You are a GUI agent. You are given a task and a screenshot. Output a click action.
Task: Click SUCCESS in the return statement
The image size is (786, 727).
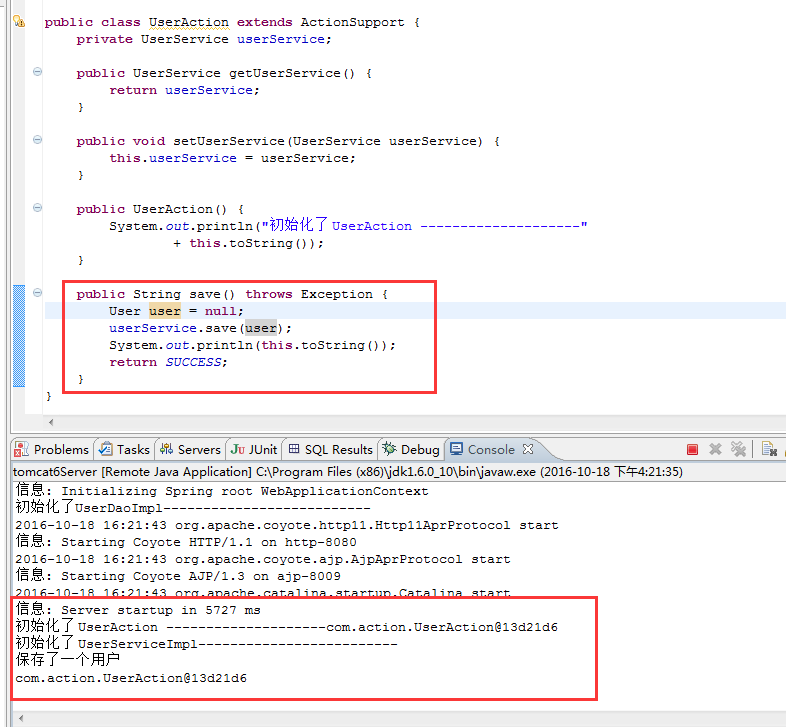(x=193, y=362)
